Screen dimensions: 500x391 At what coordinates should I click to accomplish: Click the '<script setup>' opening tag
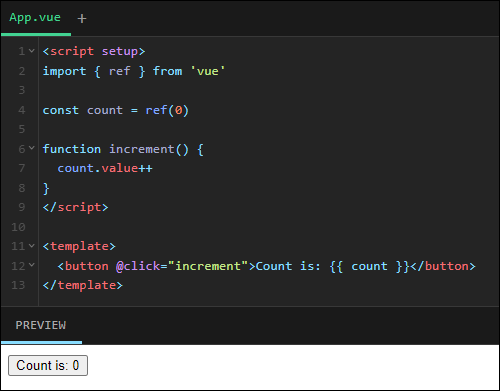[x=94, y=51]
